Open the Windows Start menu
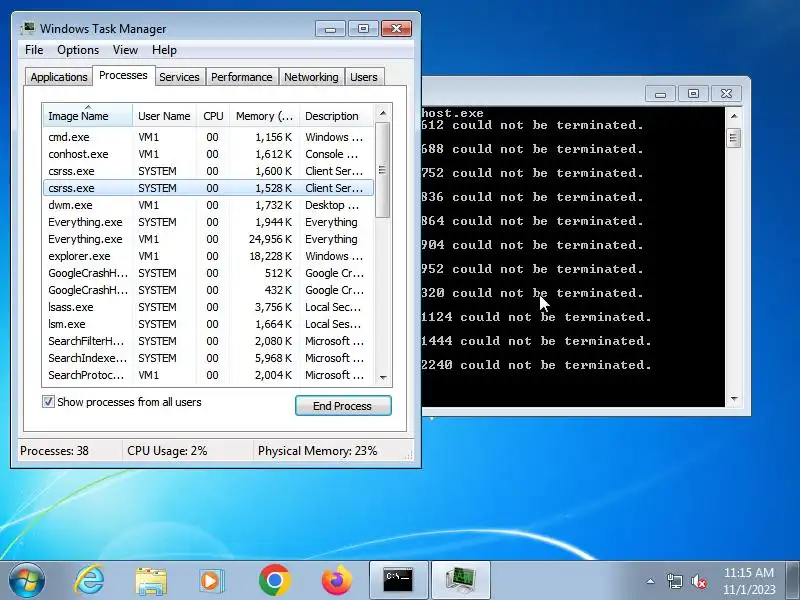The height and width of the screenshot is (600, 800). point(26,580)
